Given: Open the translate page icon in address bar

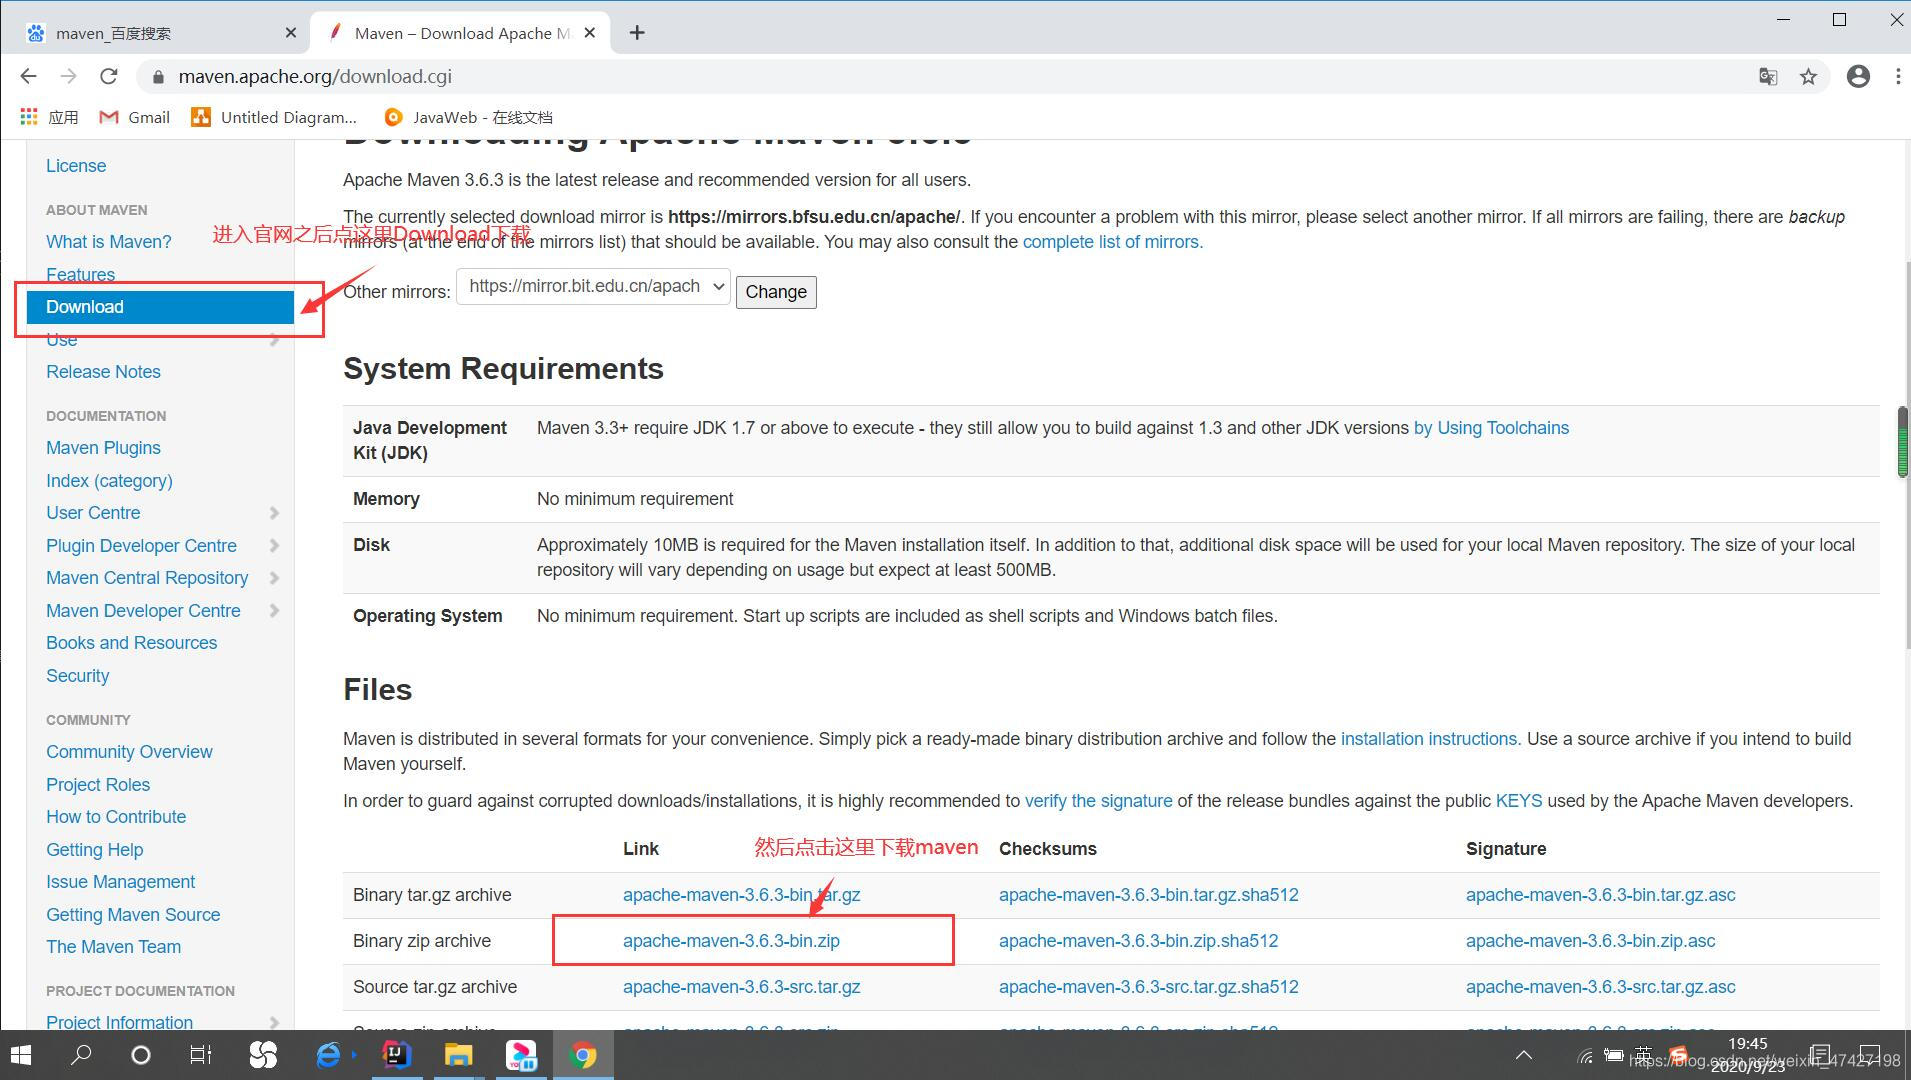Looking at the screenshot, I should point(1768,76).
